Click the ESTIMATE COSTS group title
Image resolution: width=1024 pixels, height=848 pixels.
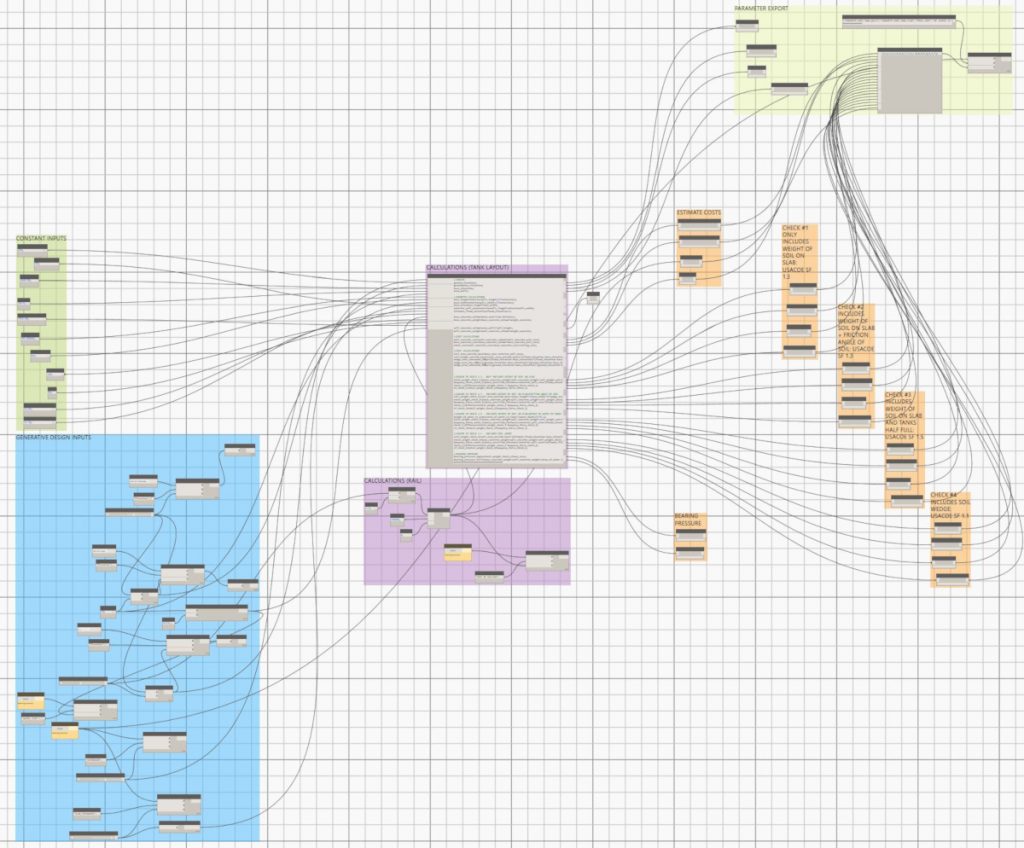pos(699,213)
